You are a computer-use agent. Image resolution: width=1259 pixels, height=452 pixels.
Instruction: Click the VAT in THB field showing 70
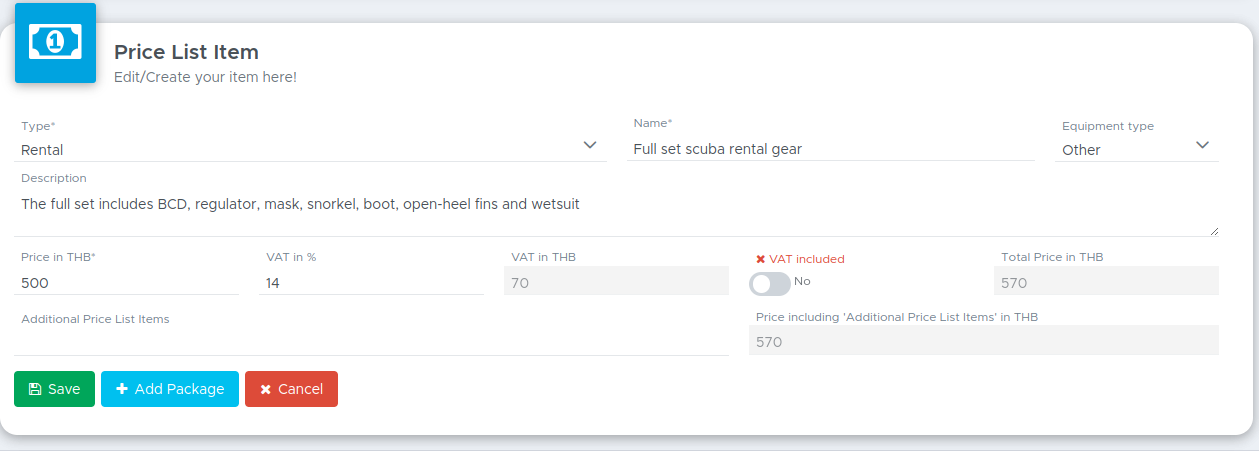[x=616, y=283]
